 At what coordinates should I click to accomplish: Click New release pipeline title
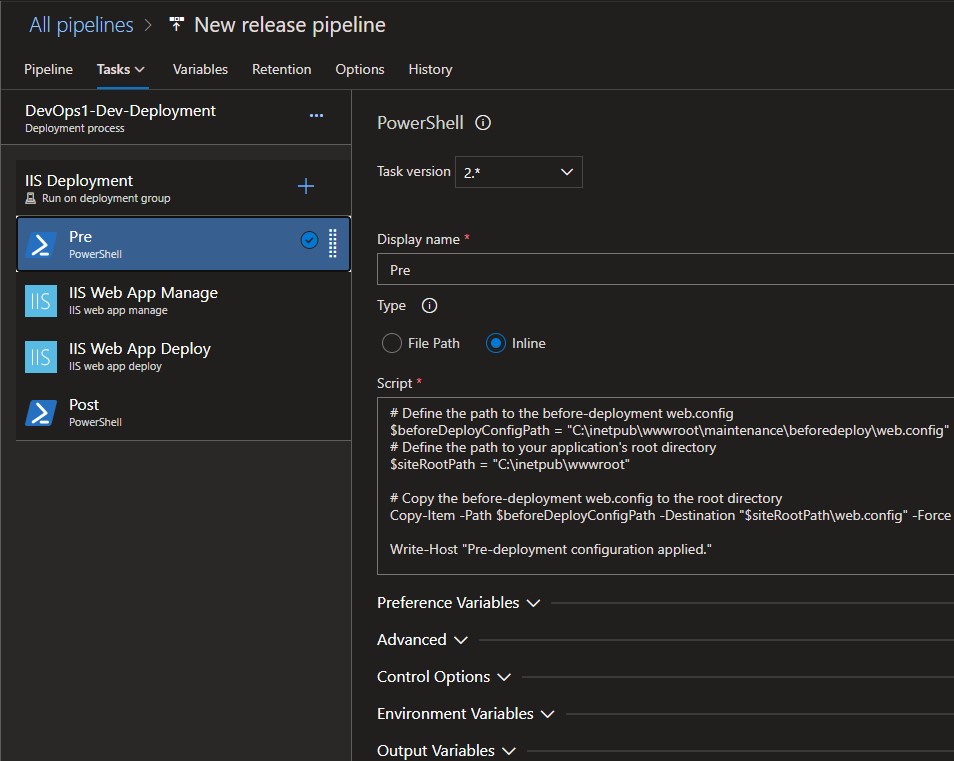(x=290, y=25)
